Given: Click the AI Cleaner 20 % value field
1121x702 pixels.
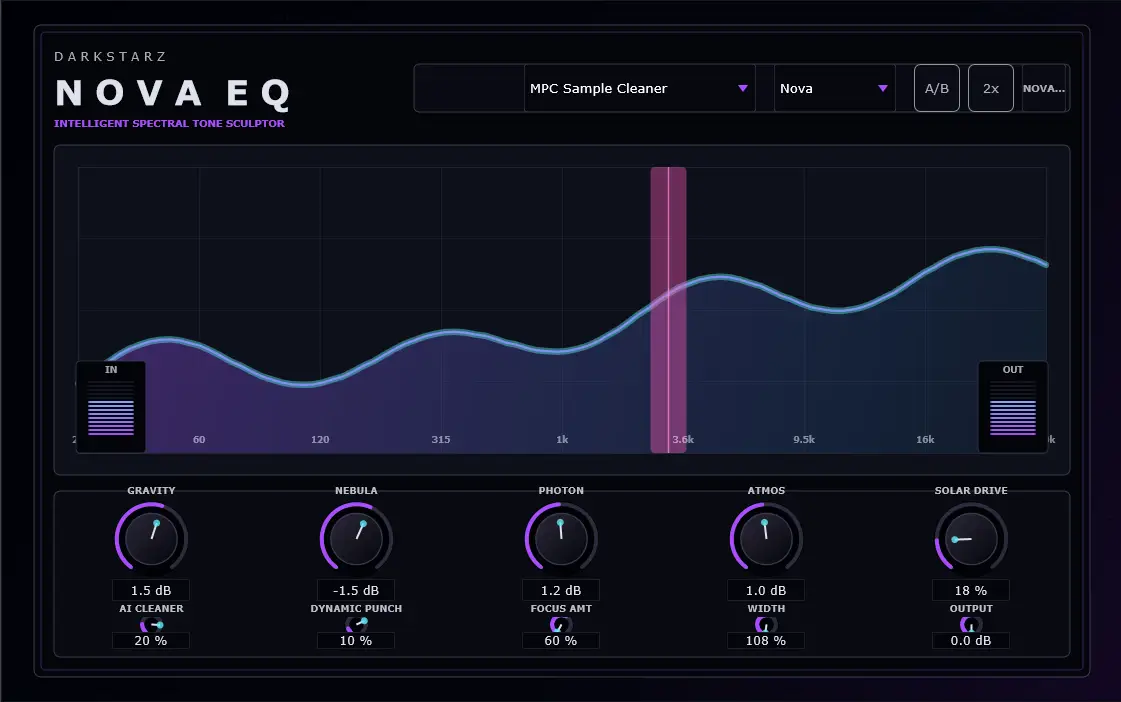Looking at the screenshot, I should (x=151, y=641).
